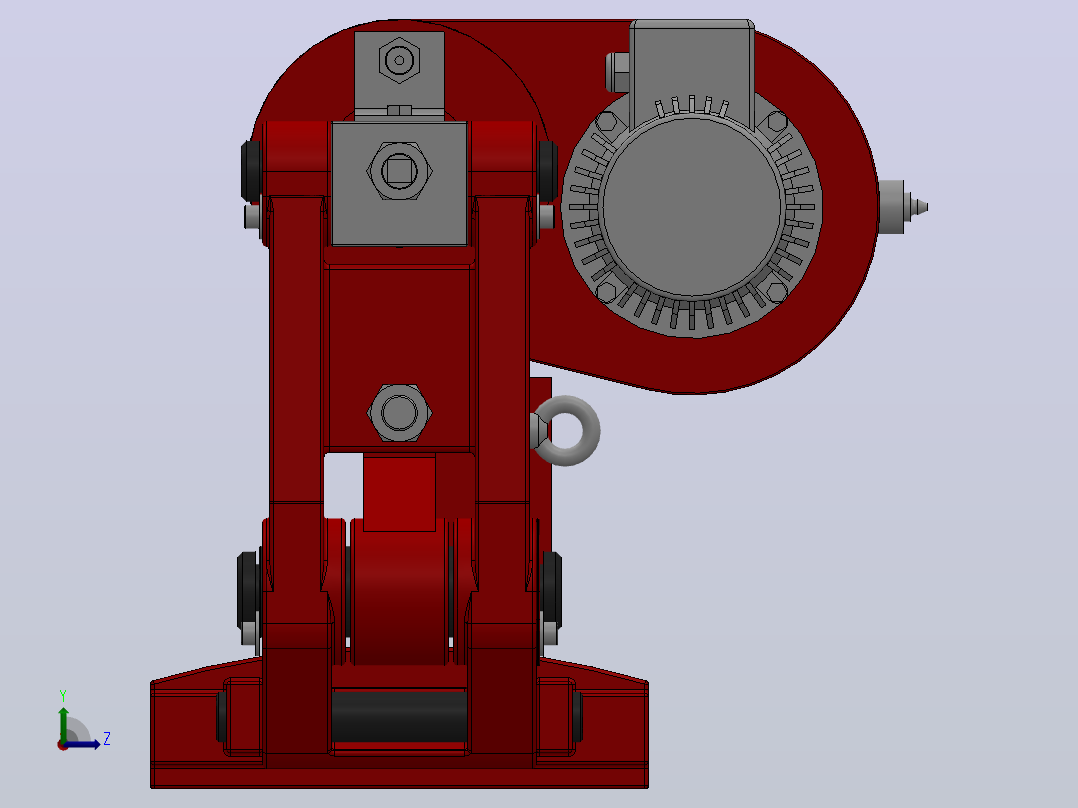Click the red origin ball of triad
Image resolution: width=1078 pixels, height=808 pixels.
tap(62, 745)
